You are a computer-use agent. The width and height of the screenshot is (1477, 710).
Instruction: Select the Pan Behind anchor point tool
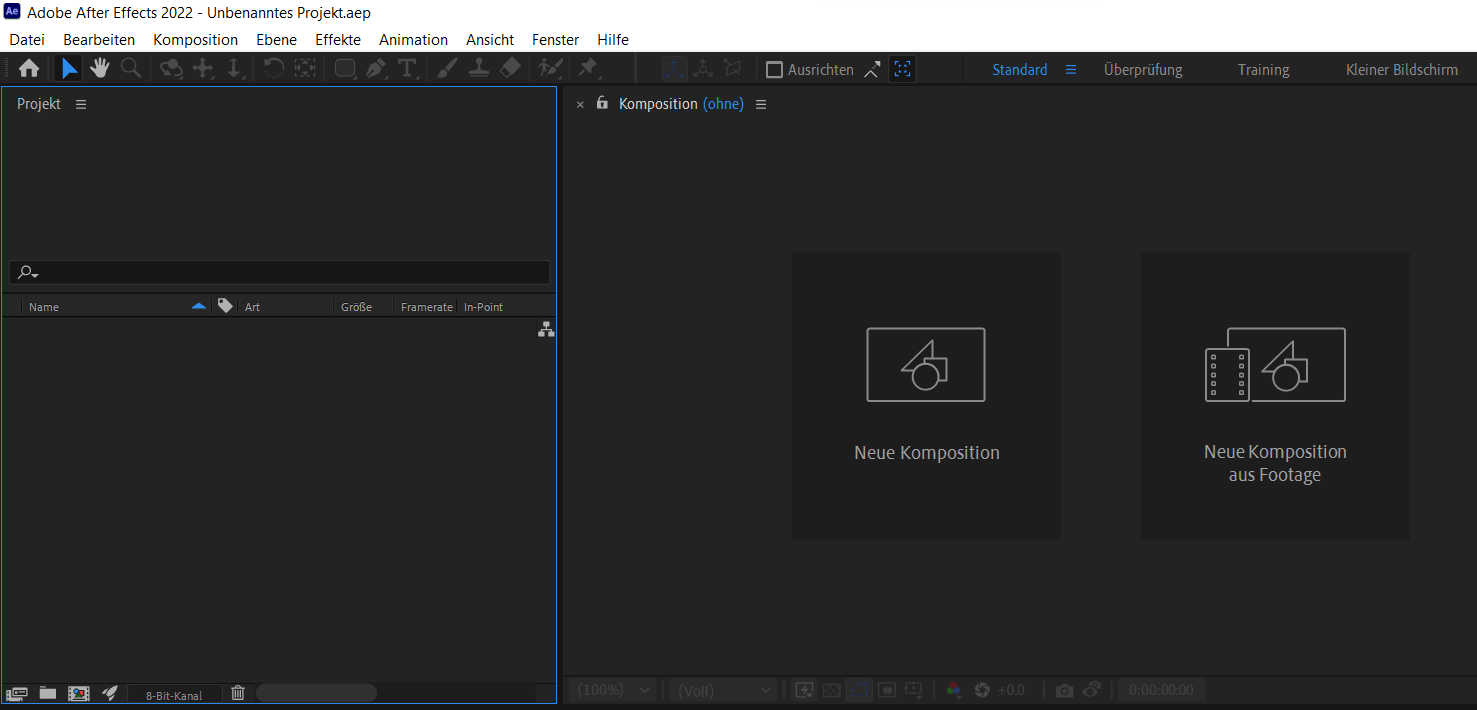point(305,69)
